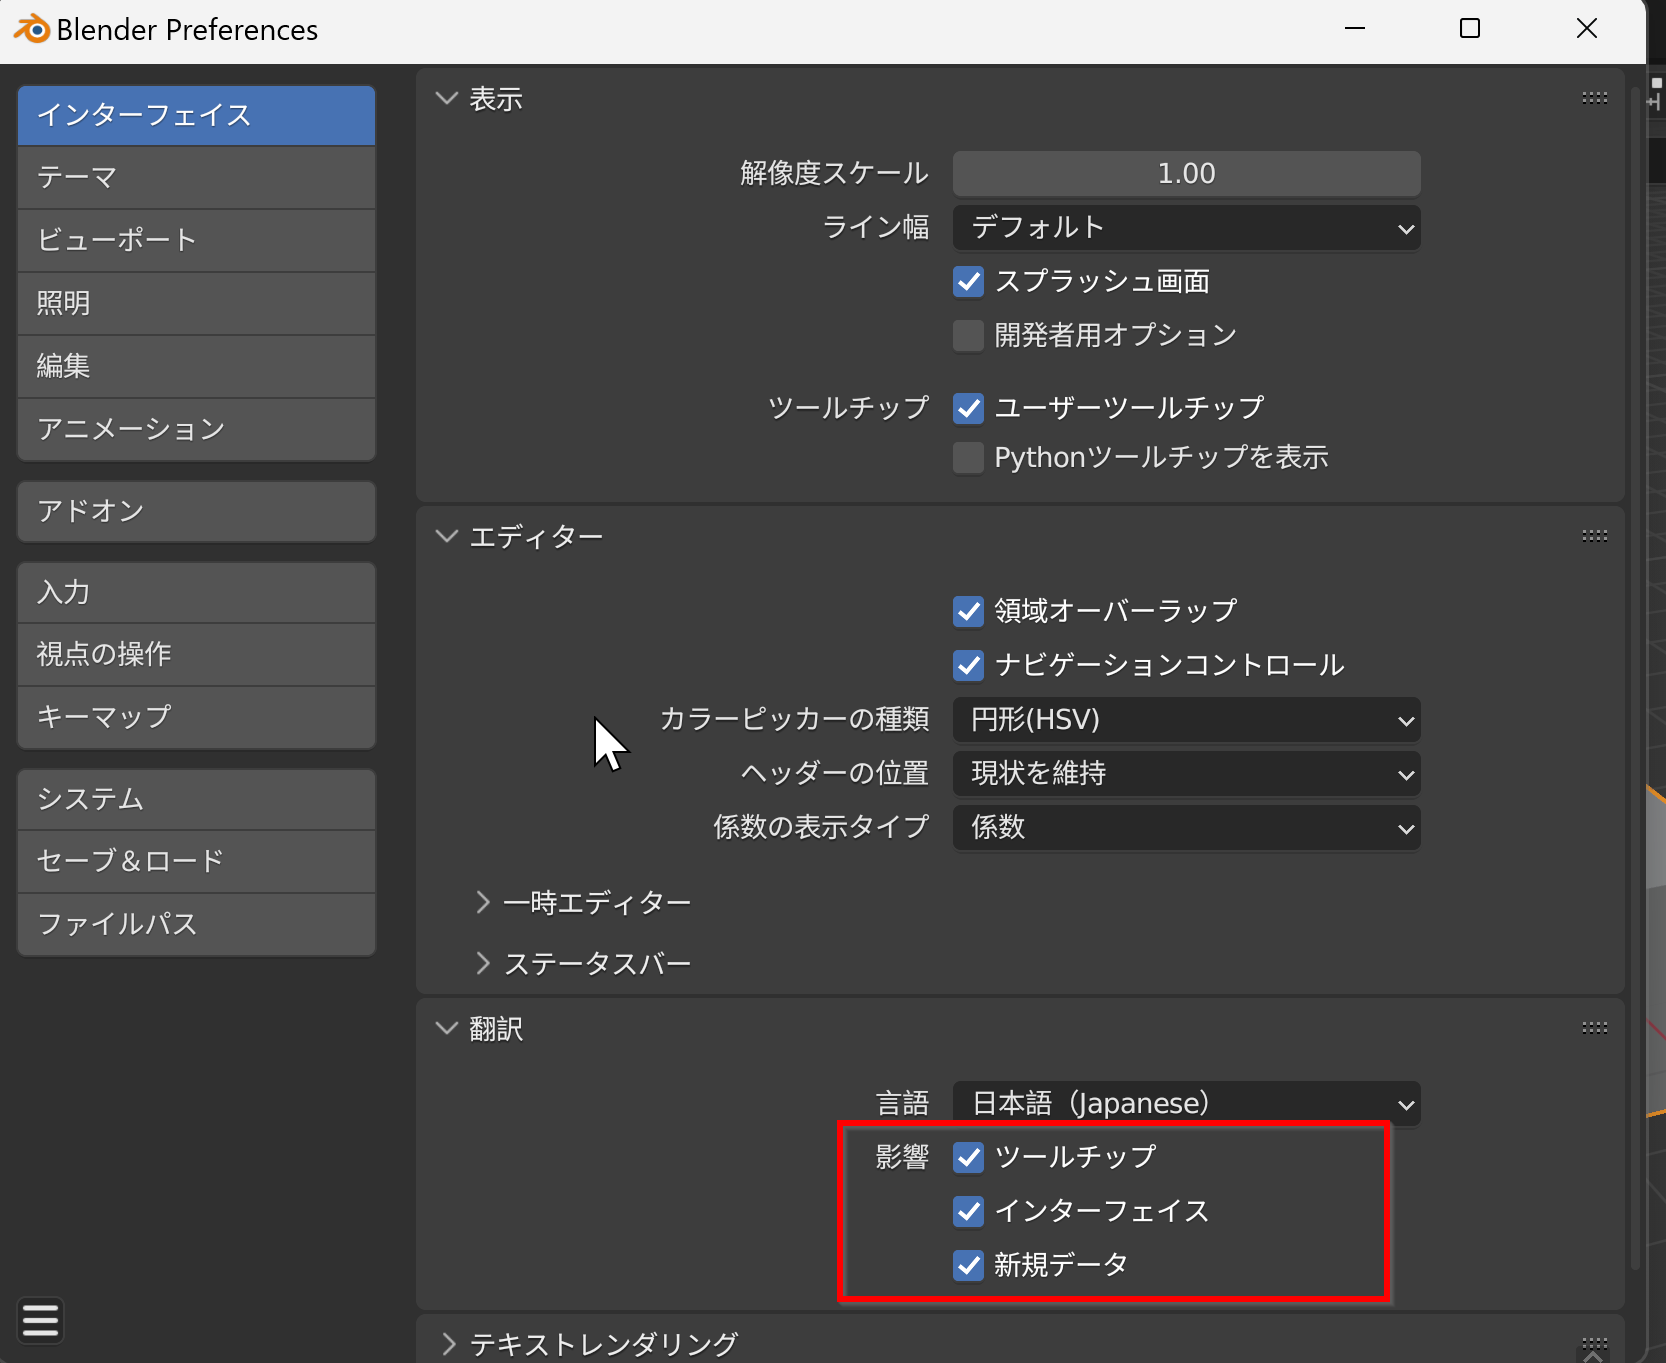The width and height of the screenshot is (1666, 1363).
Task: Uncheck 新規データ translation option
Action: tap(968, 1265)
